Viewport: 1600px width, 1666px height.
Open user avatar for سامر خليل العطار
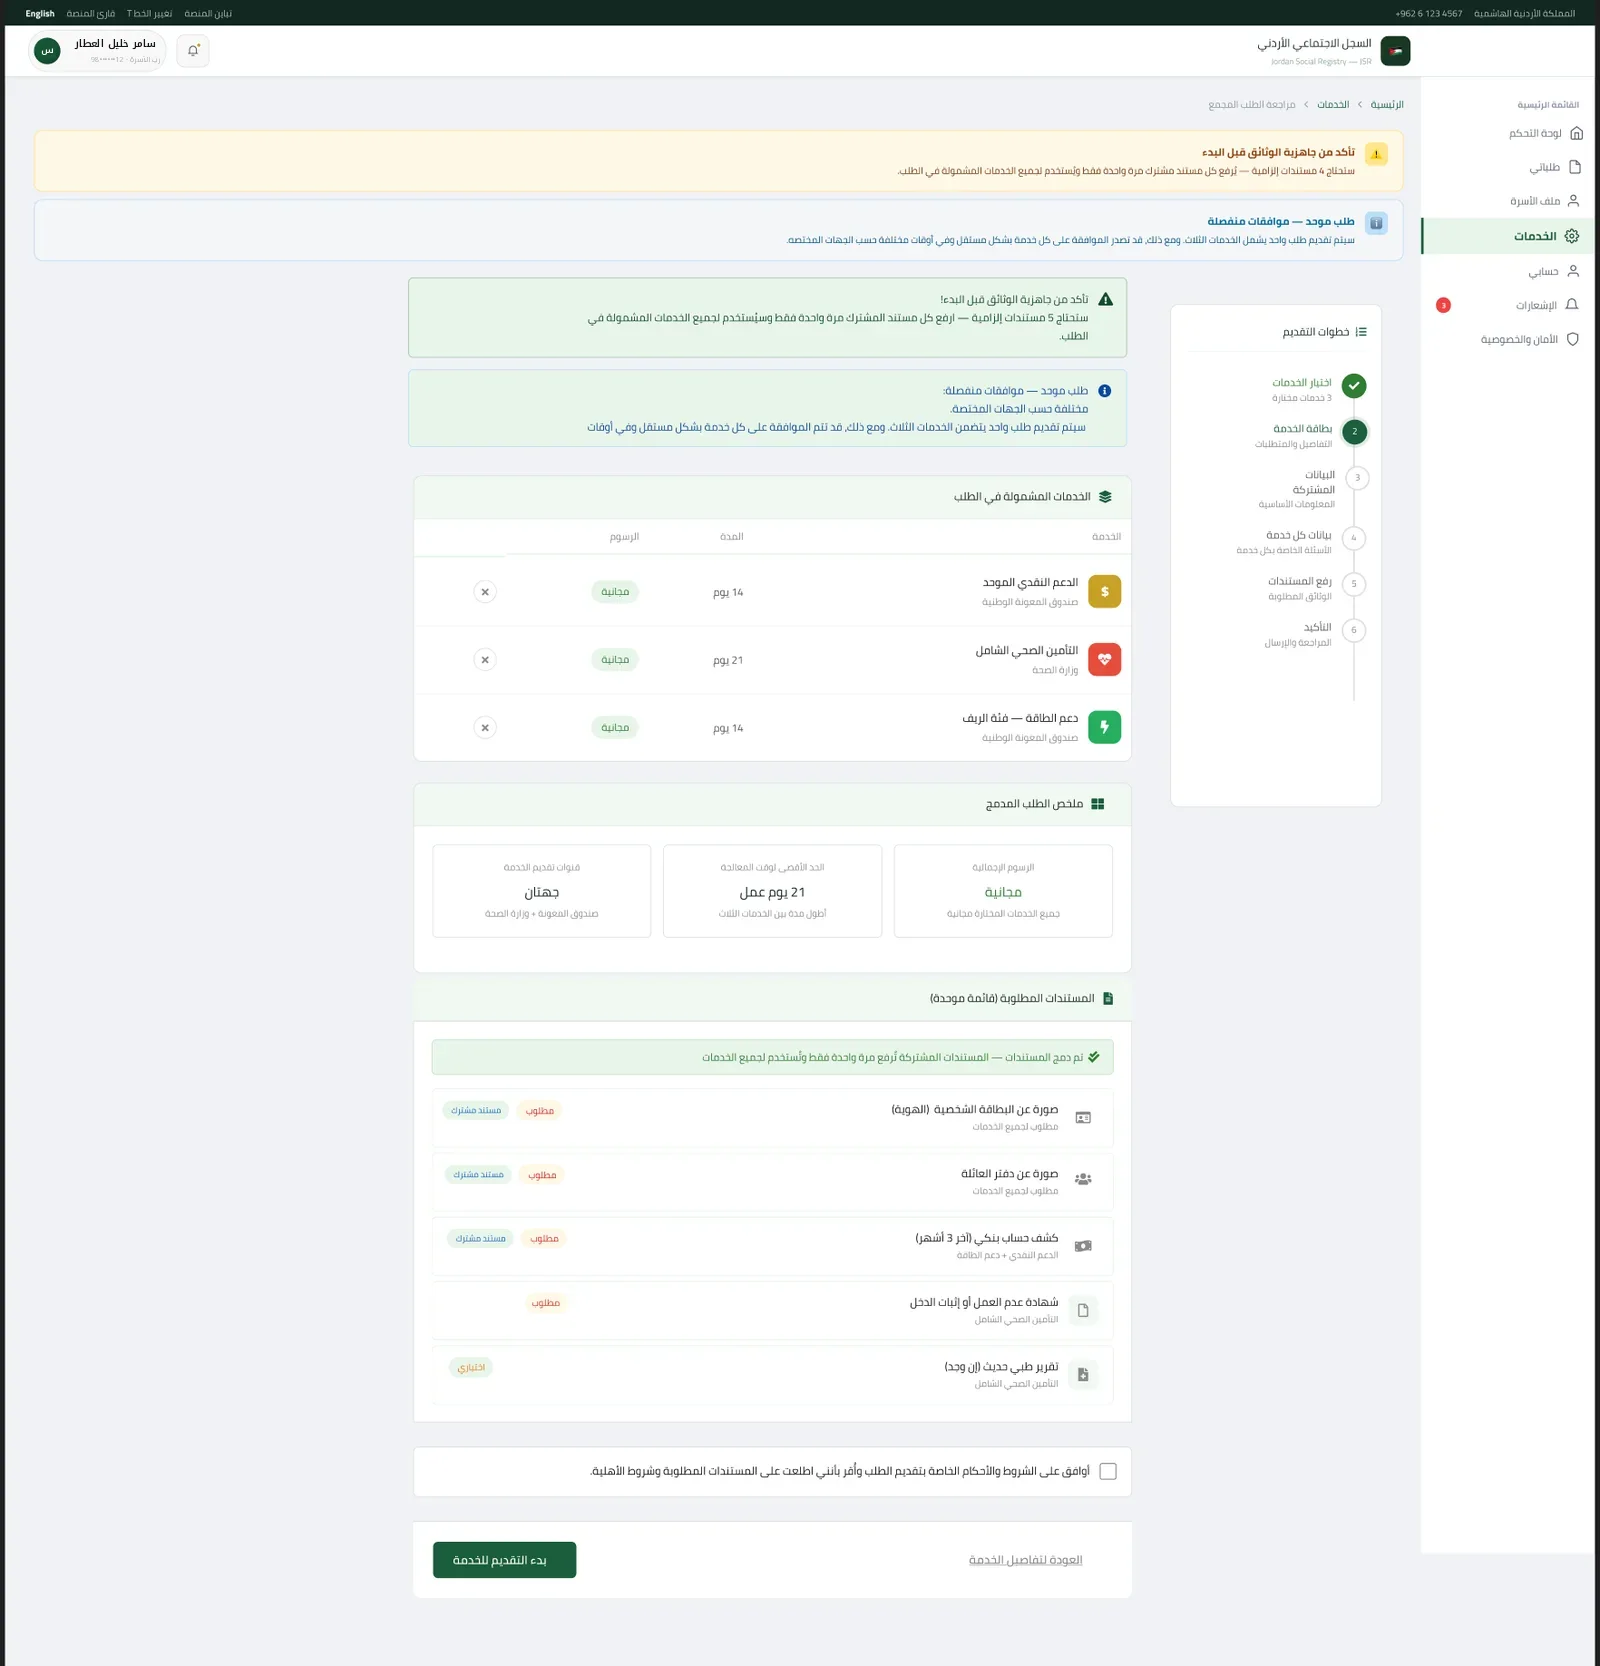coord(47,50)
